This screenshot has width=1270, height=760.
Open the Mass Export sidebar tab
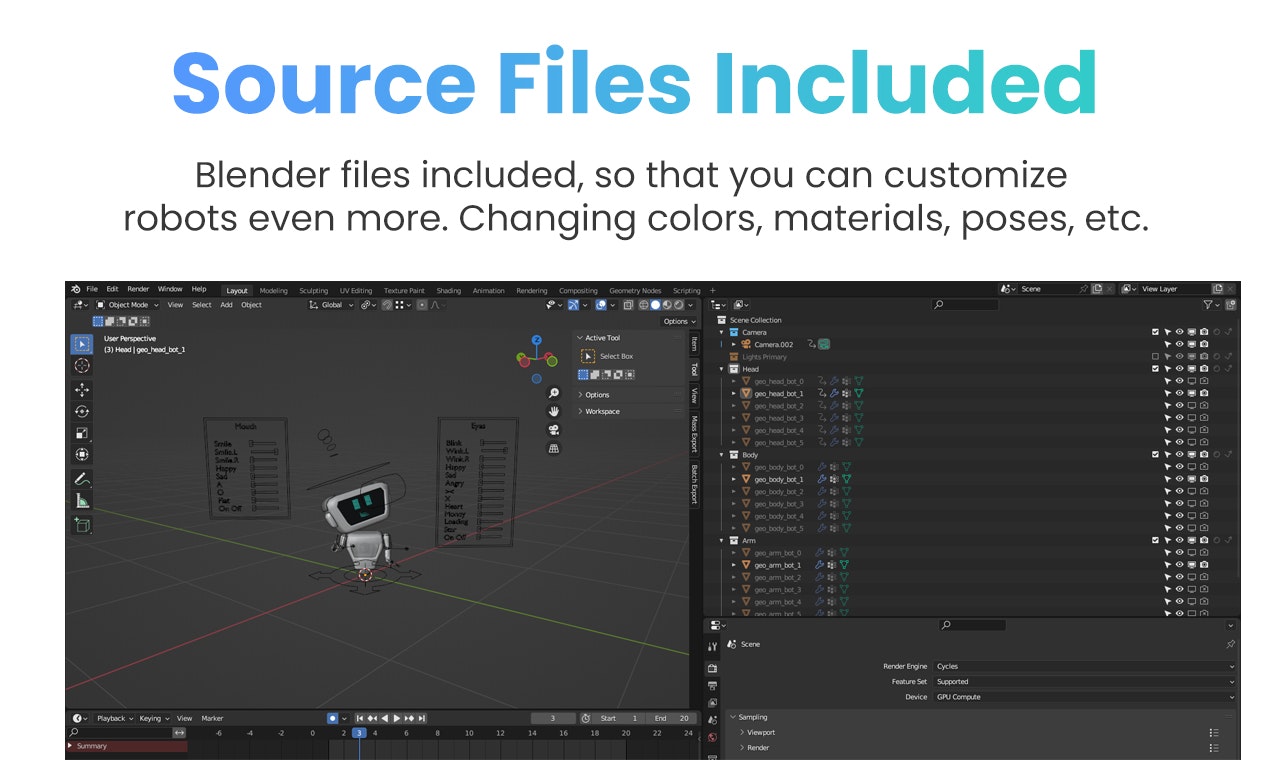[694, 434]
